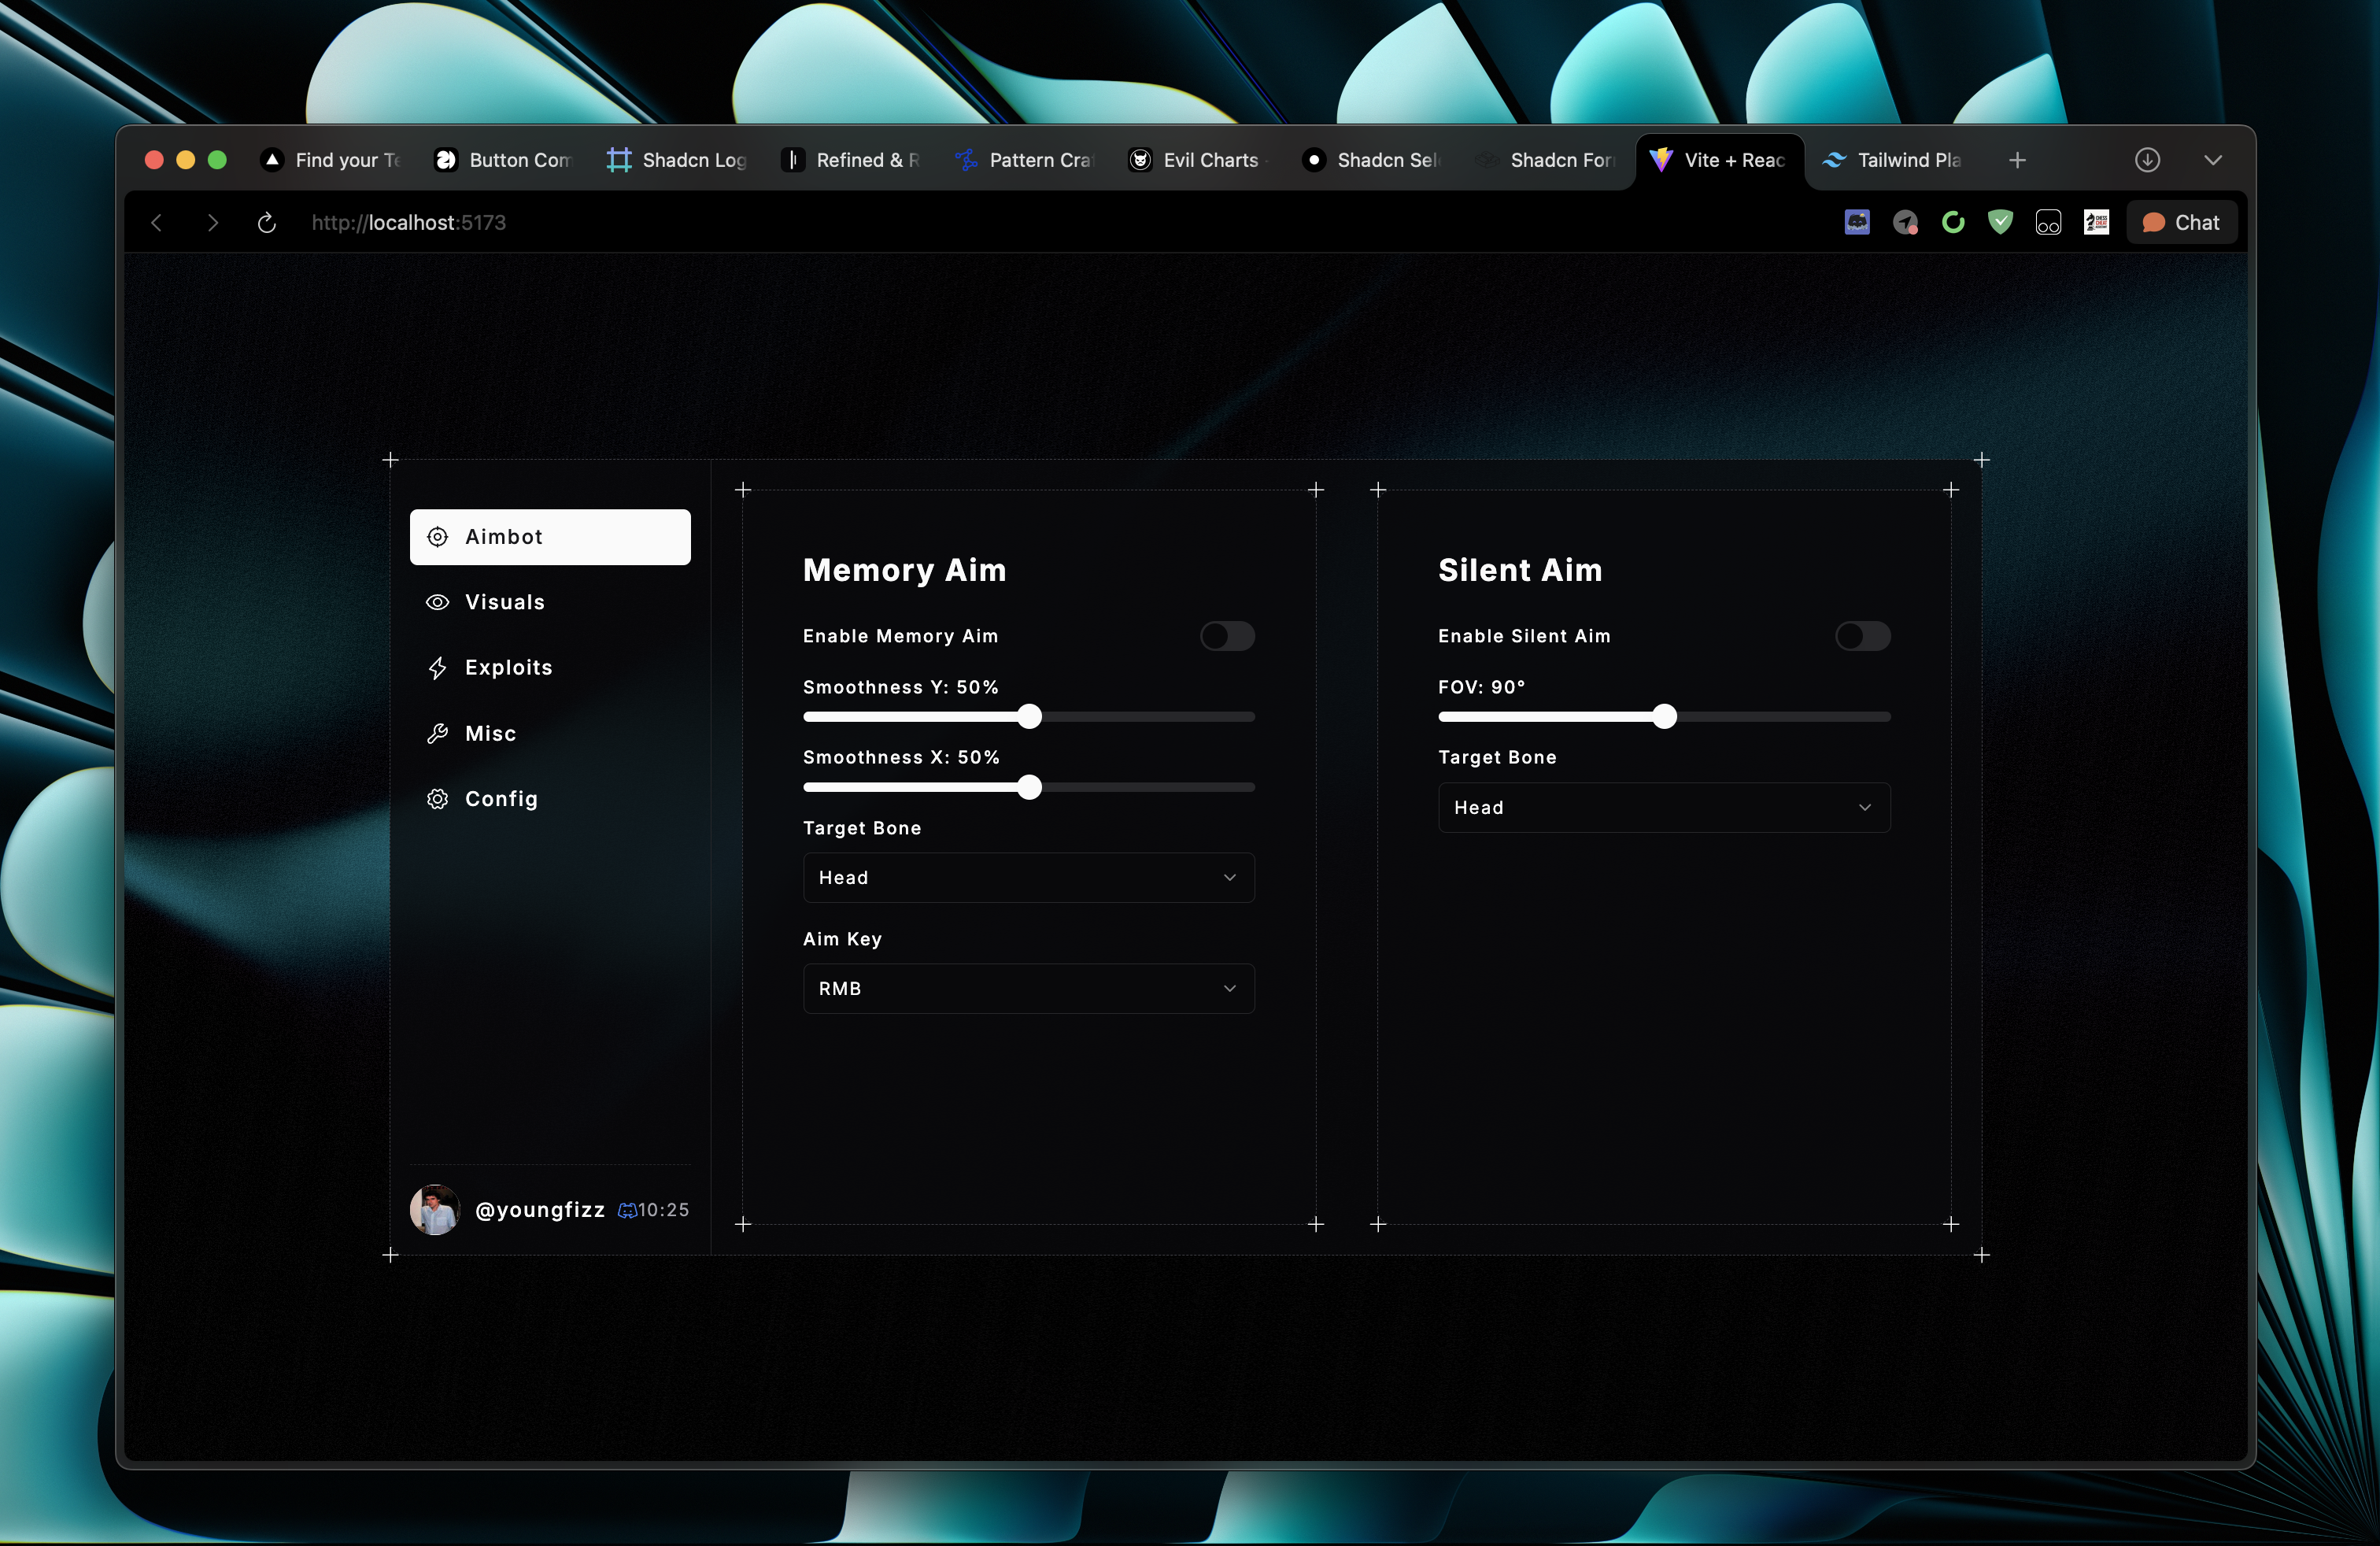Screen dimensions: 2380x1546
Task: Open the Config sidebar section
Action: point(501,799)
